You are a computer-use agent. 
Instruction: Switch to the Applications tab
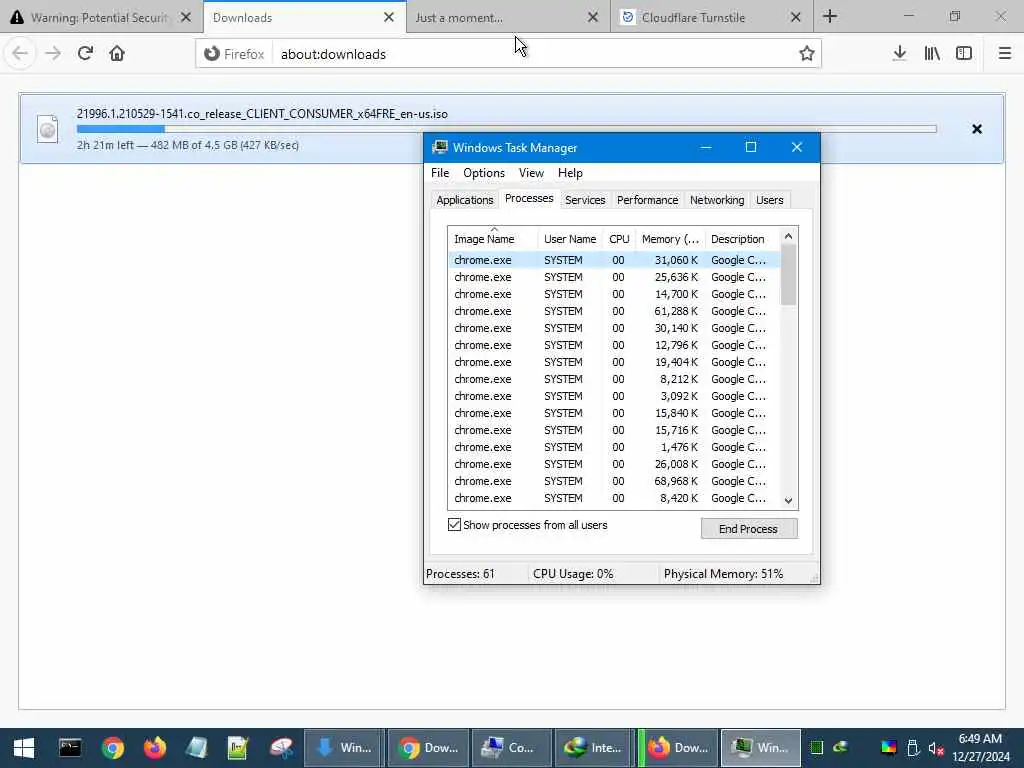464,200
